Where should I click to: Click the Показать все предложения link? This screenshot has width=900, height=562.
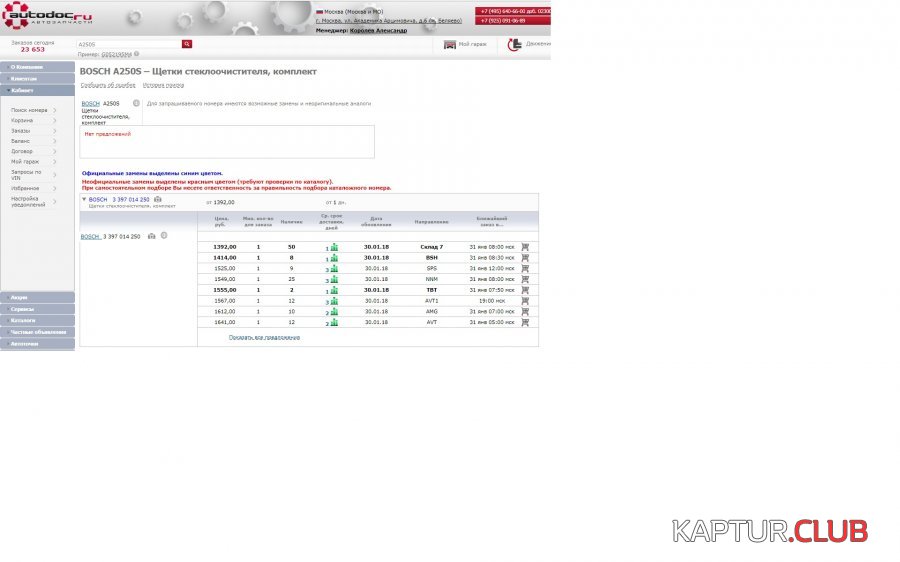click(264, 338)
